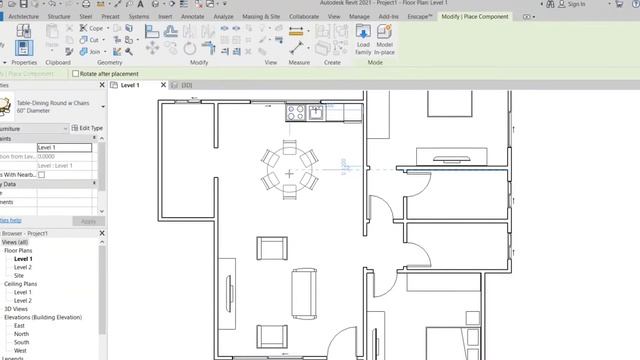The image size is (640, 360).
Task: Click the Apply button in Properties
Action: pyautogui.click(x=89, y=221)
